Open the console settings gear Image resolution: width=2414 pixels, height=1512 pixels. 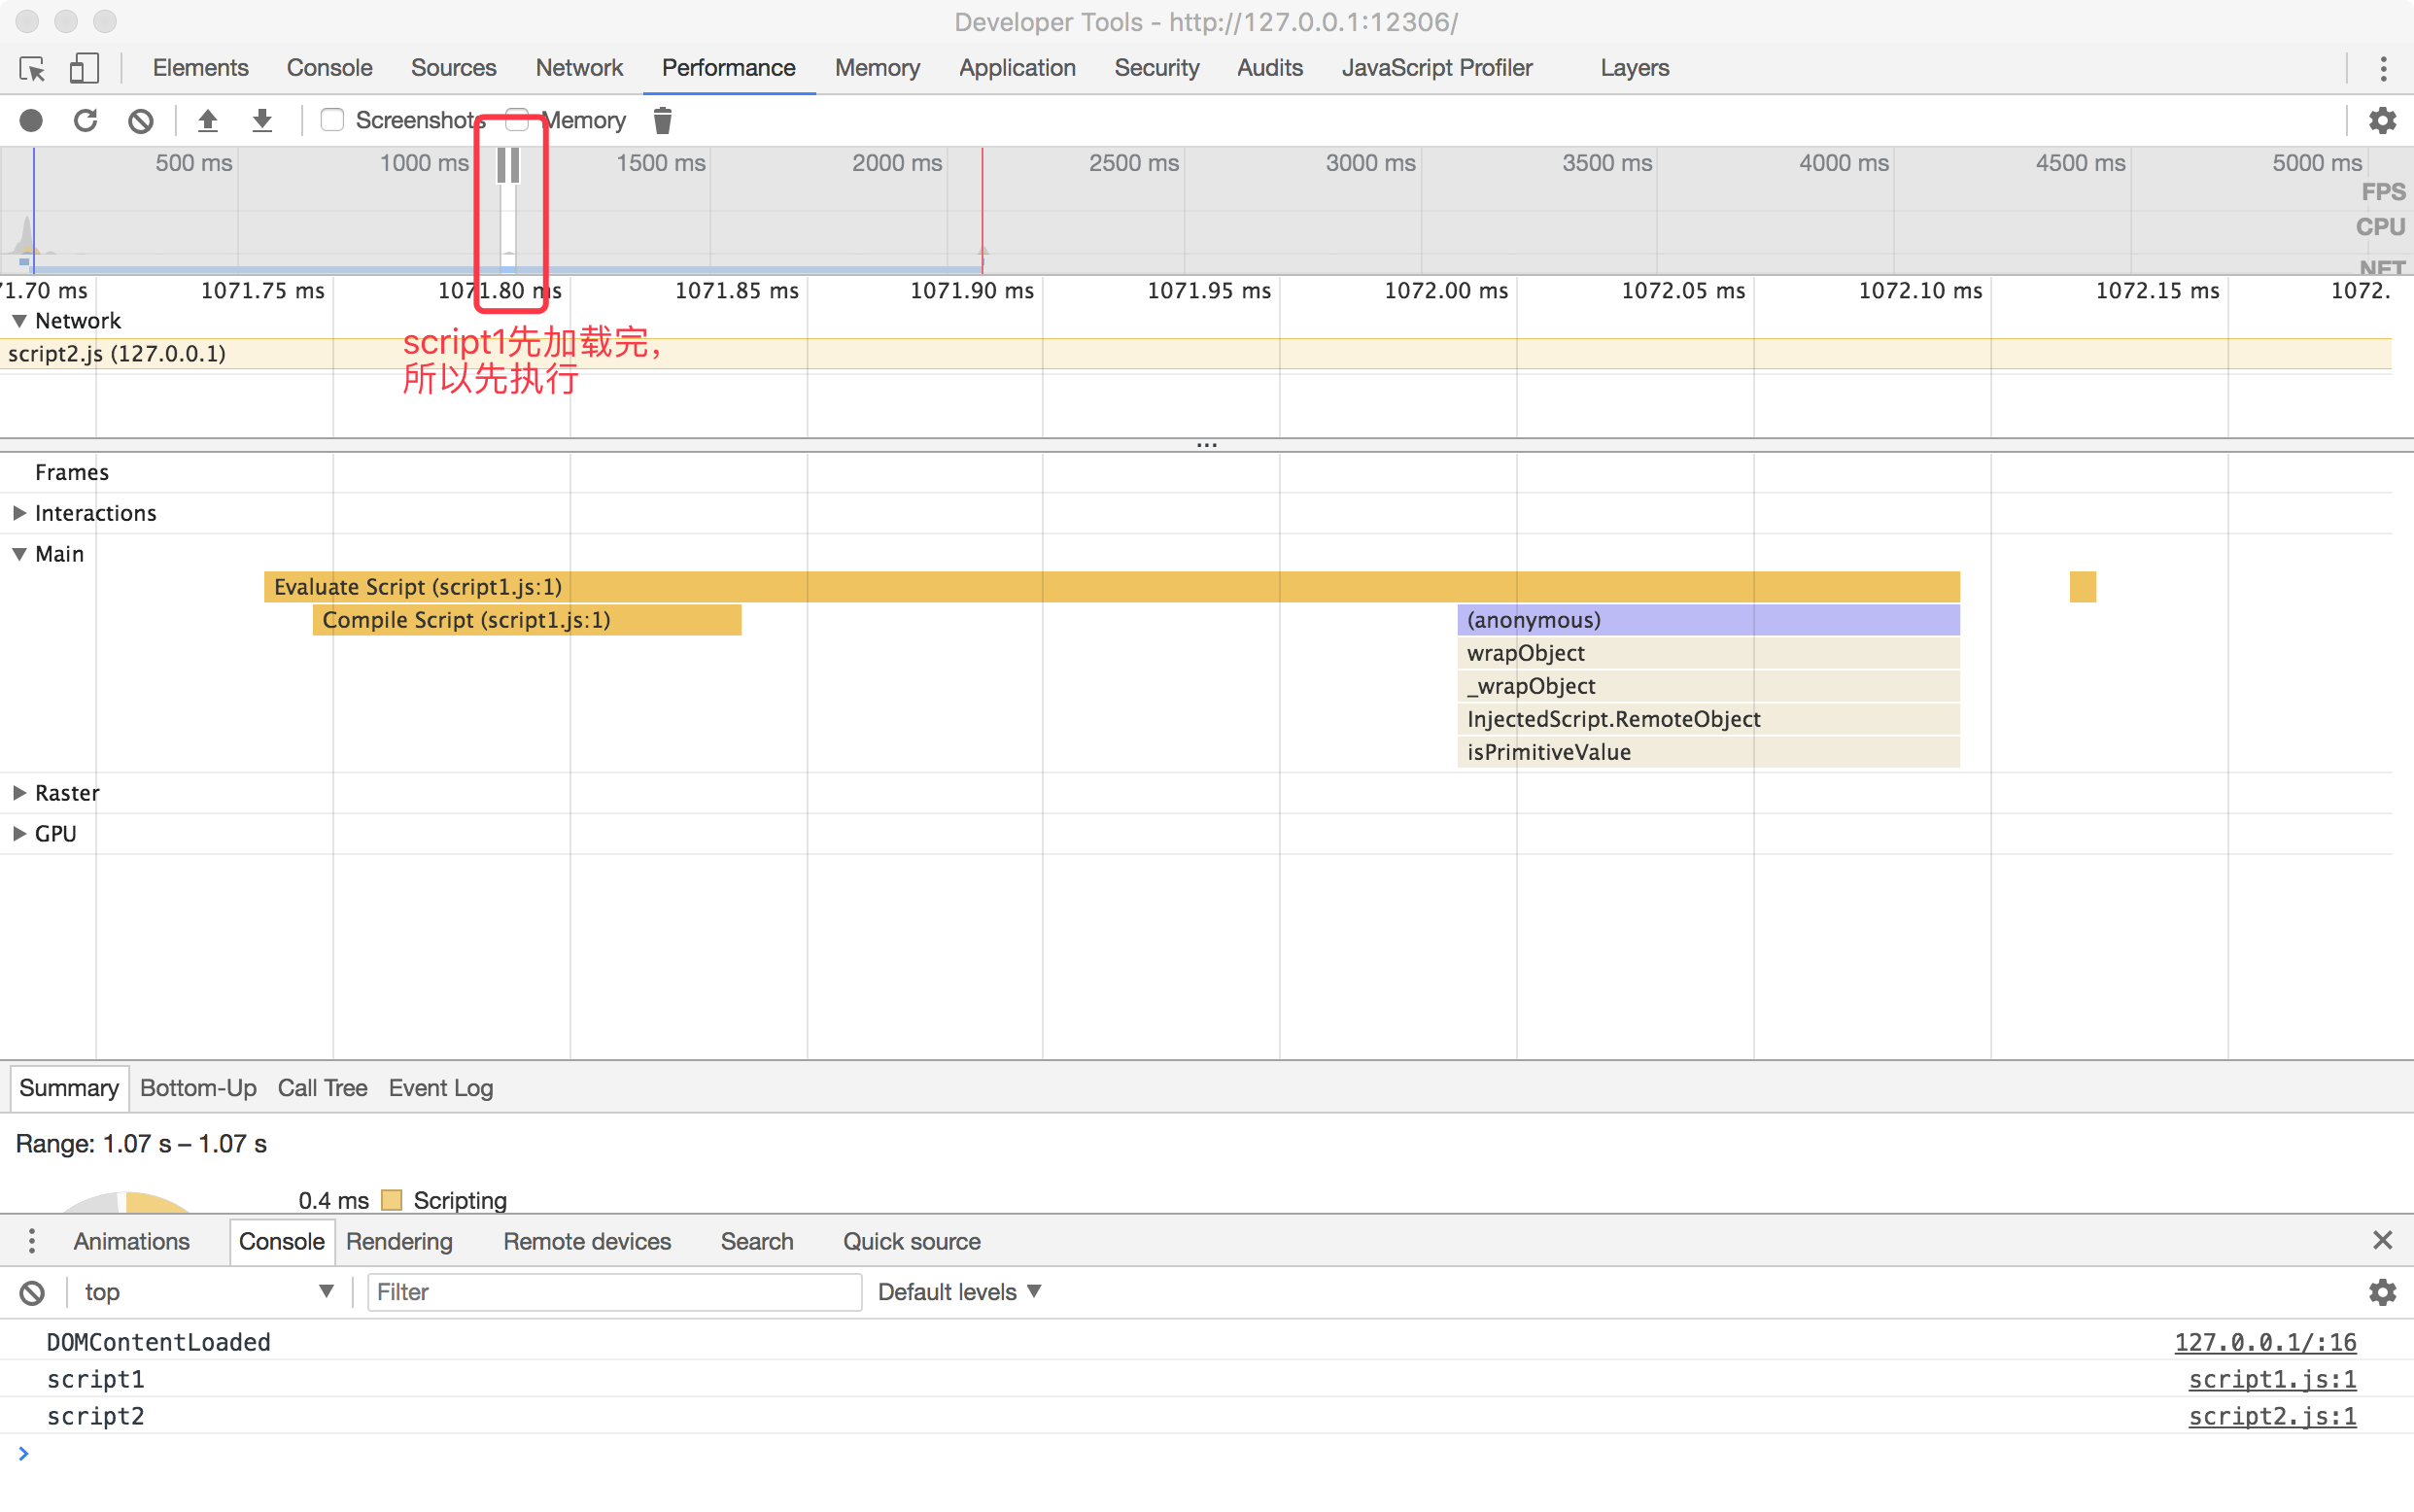[2382, 1292]
